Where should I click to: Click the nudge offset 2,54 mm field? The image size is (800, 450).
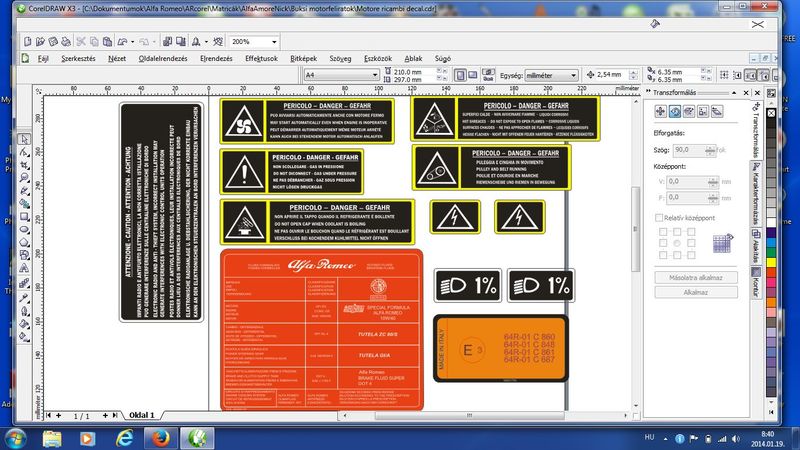[612, 75]
